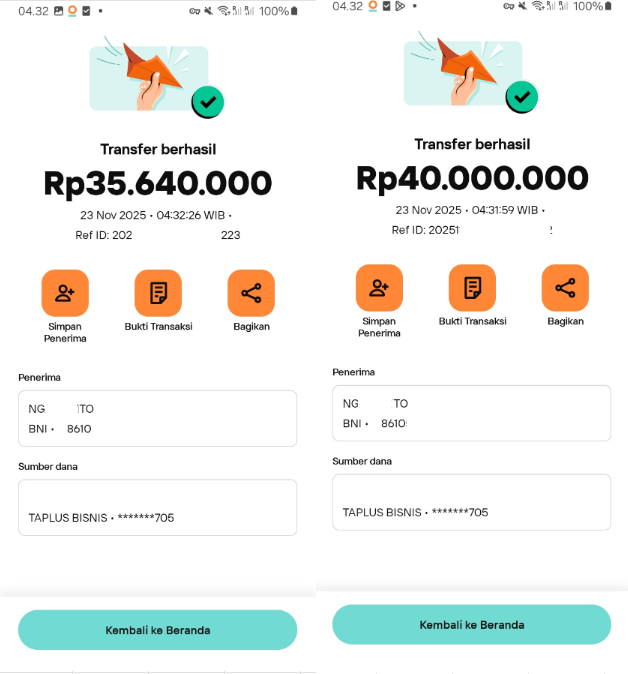Image resolution: width=628 pixels, height=674 pixels.
Task: Tap the Rp35.640.000 amount text
Action: click(x=158, y=184)
